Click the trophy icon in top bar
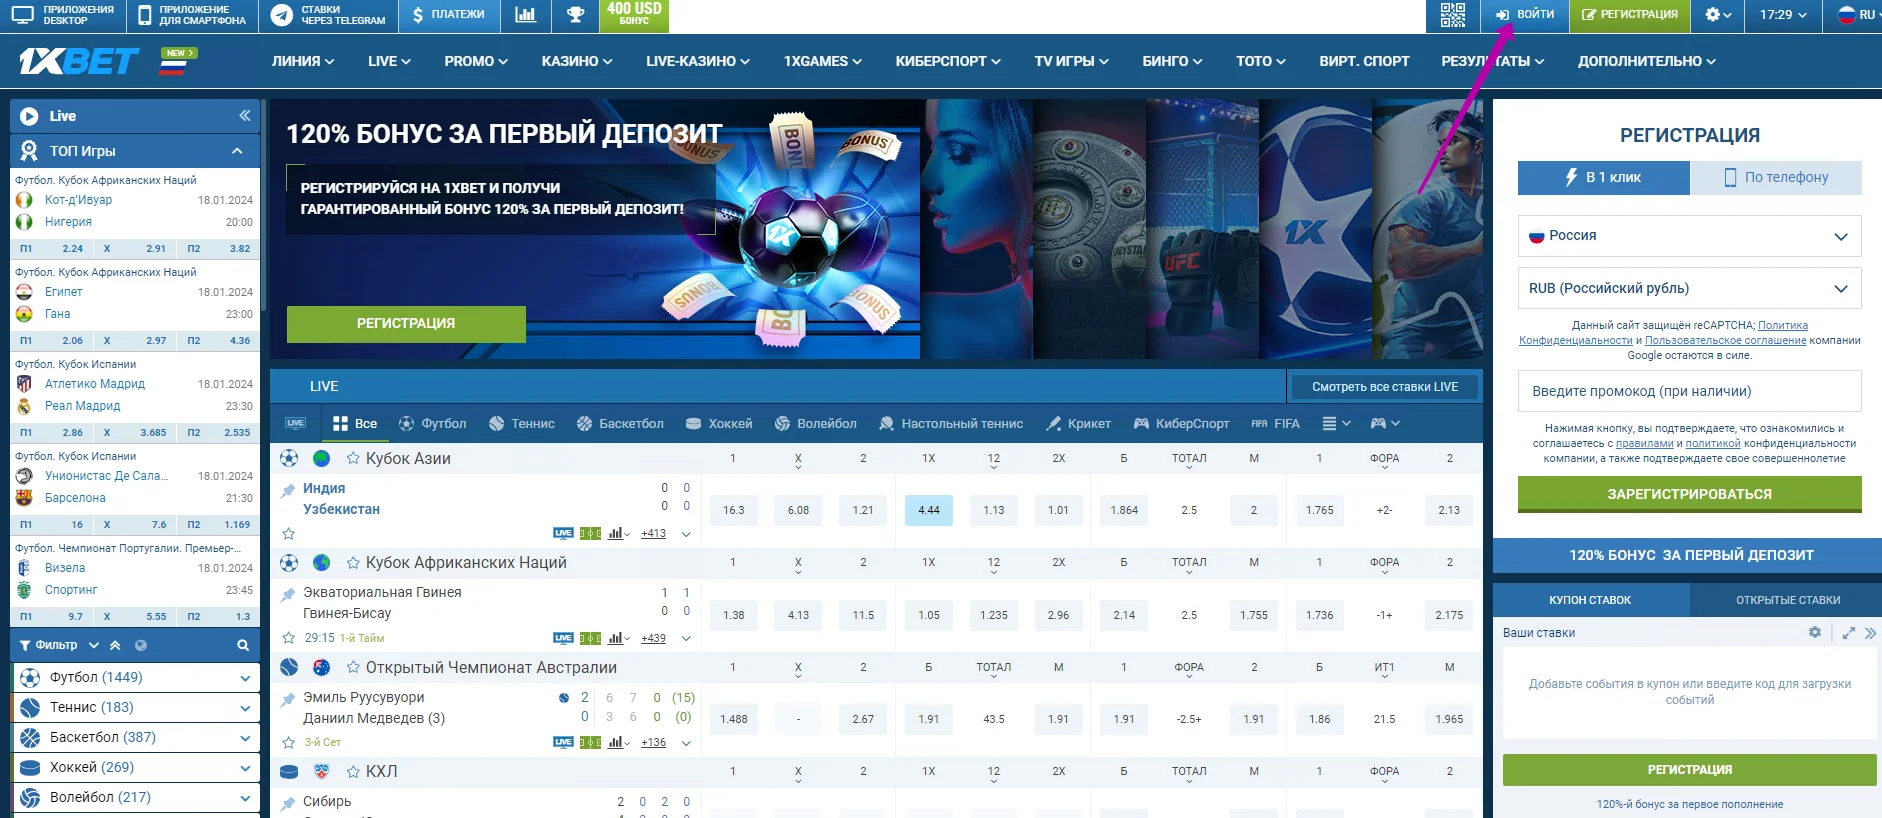 [x=575, y=15]
